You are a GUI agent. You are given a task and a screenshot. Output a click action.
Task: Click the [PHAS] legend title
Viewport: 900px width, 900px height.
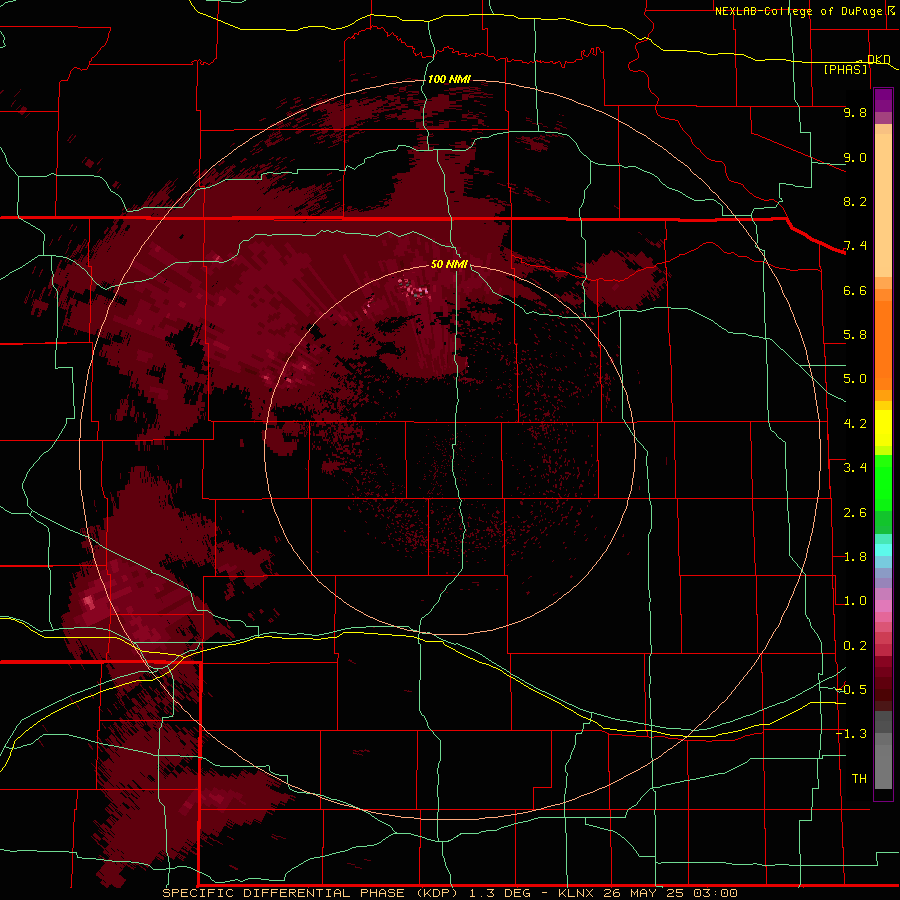tap(845, 69)
